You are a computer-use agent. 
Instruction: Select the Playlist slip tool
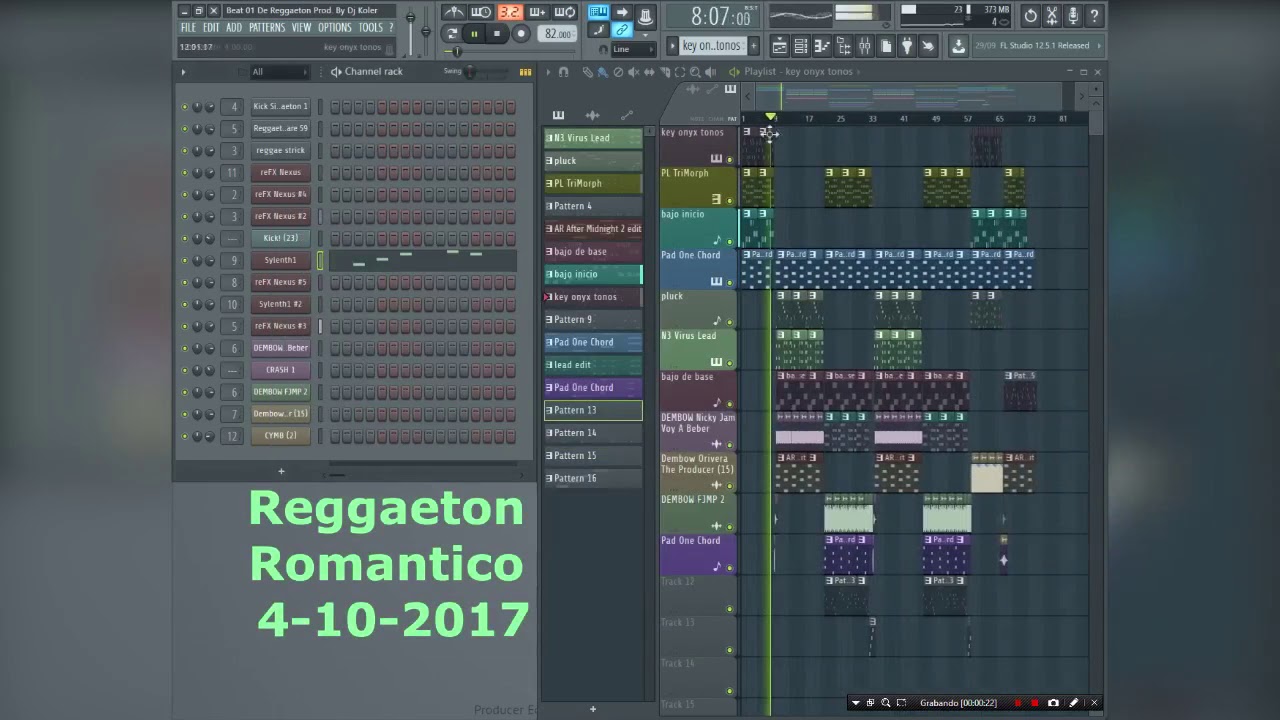coord(649,72)
